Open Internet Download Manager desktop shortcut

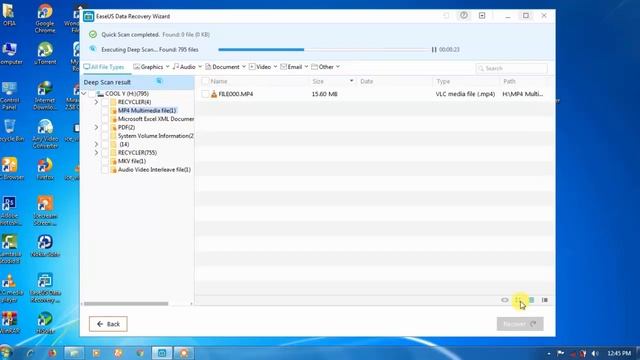pos(45,96)
